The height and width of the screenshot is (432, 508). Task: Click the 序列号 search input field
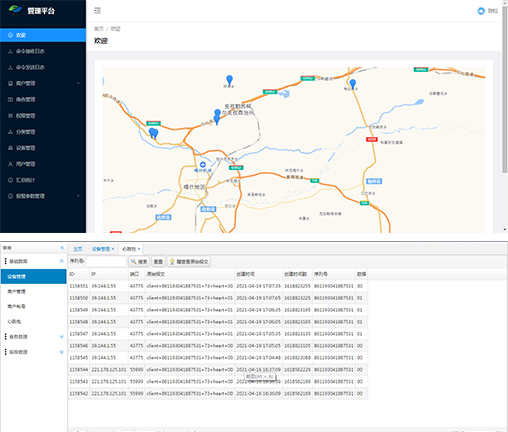(106, 262)
